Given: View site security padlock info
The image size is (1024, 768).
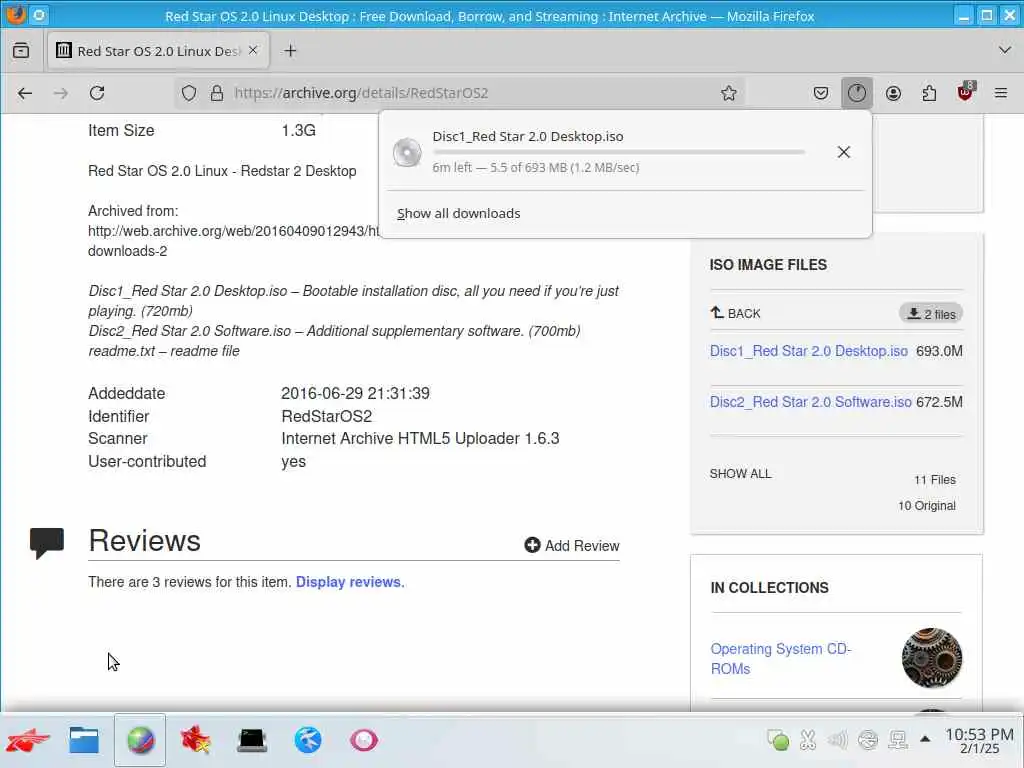Looking at the screenshot, I should 217,93.
